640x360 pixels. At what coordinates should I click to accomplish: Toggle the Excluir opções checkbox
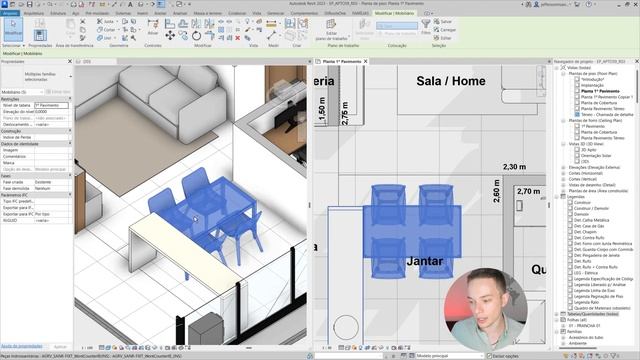tap(489, 356)
